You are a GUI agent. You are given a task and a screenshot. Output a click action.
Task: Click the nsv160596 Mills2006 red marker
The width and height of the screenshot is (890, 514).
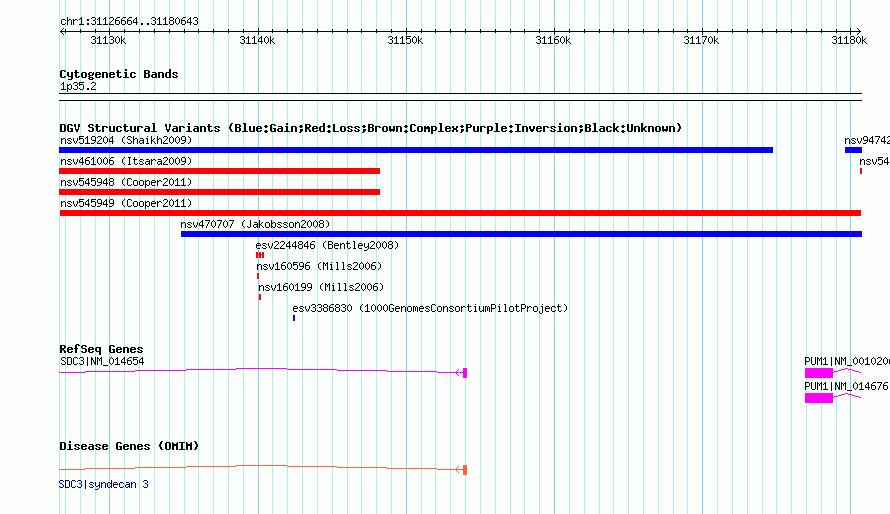pos(258,276)
